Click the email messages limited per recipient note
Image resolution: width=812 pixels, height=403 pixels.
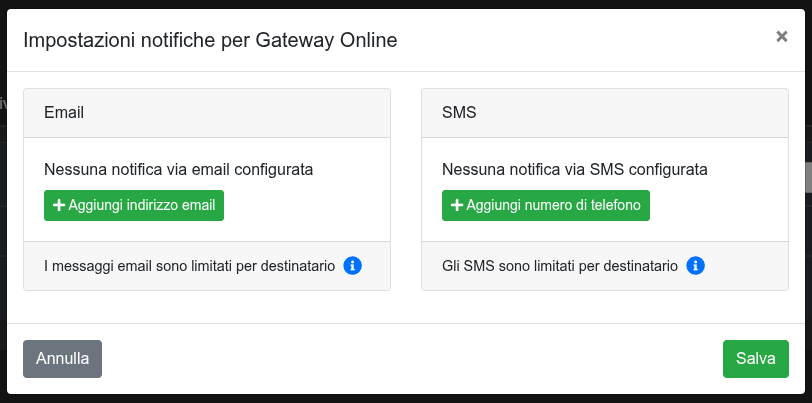pyautogui.click(x=189, y=266)
